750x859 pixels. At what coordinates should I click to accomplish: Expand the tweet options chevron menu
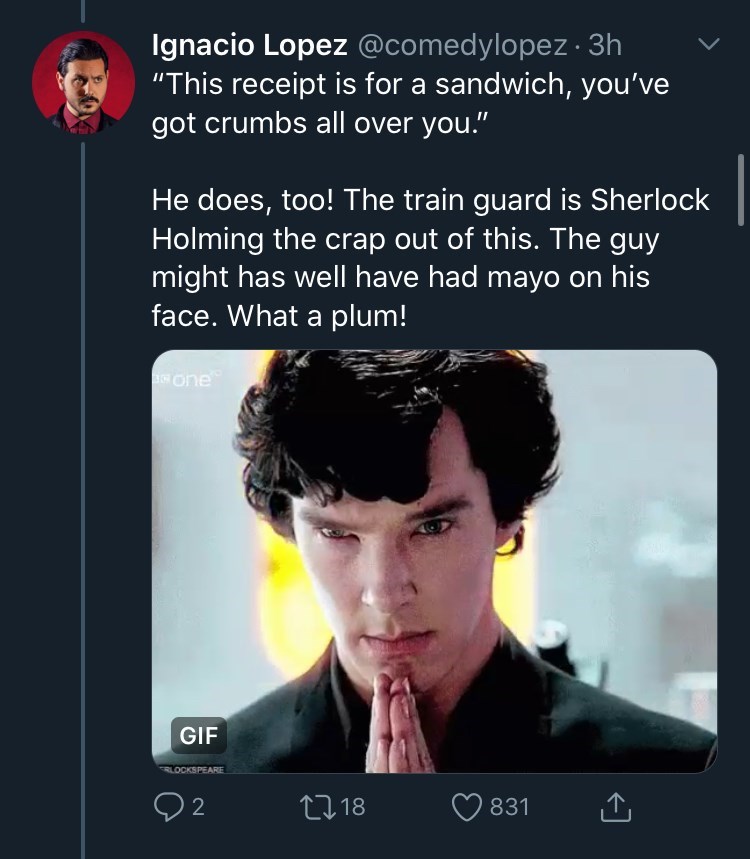(707, 46)
